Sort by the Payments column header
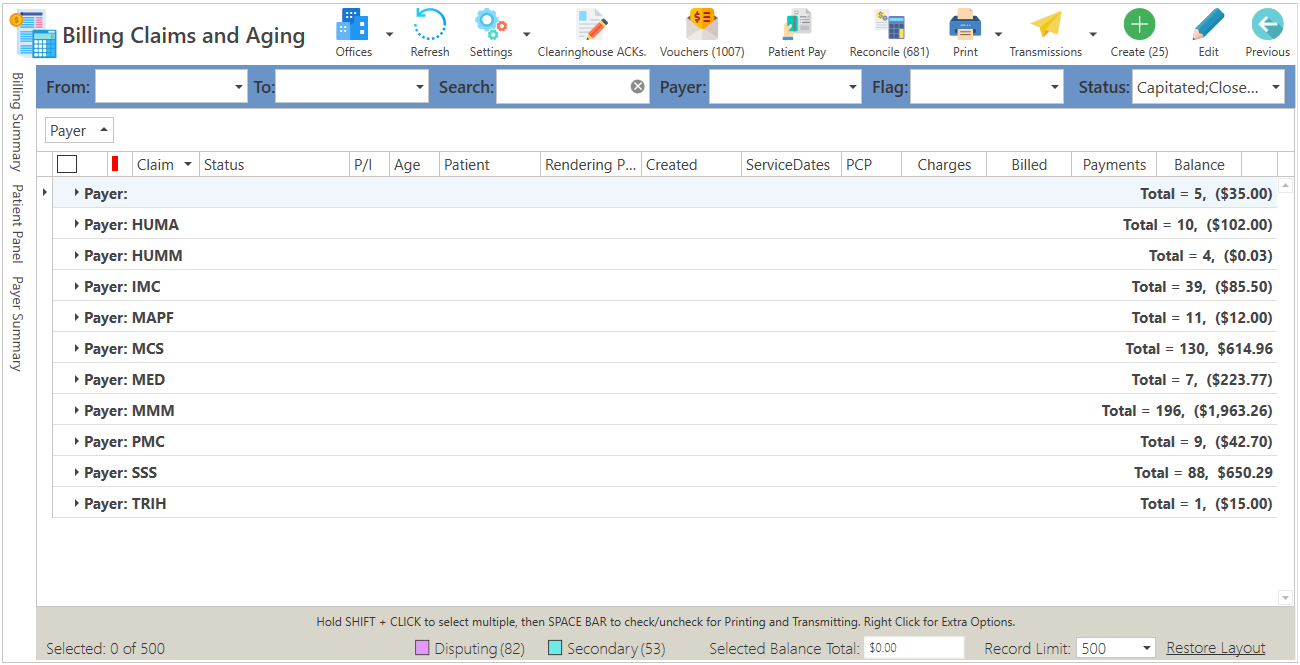The image size is (1300, 665). click(1114, 165)
